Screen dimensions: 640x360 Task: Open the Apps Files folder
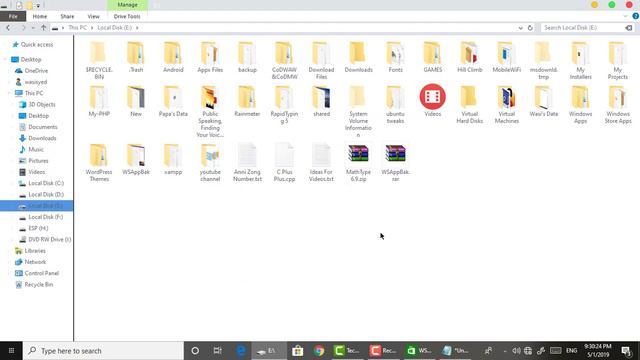[210, 58]
